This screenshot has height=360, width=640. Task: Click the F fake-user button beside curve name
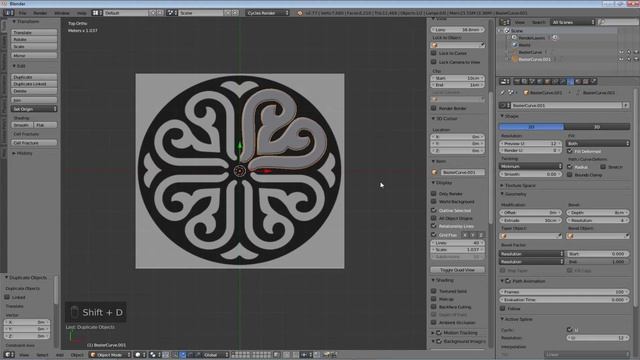click(626, 105)
